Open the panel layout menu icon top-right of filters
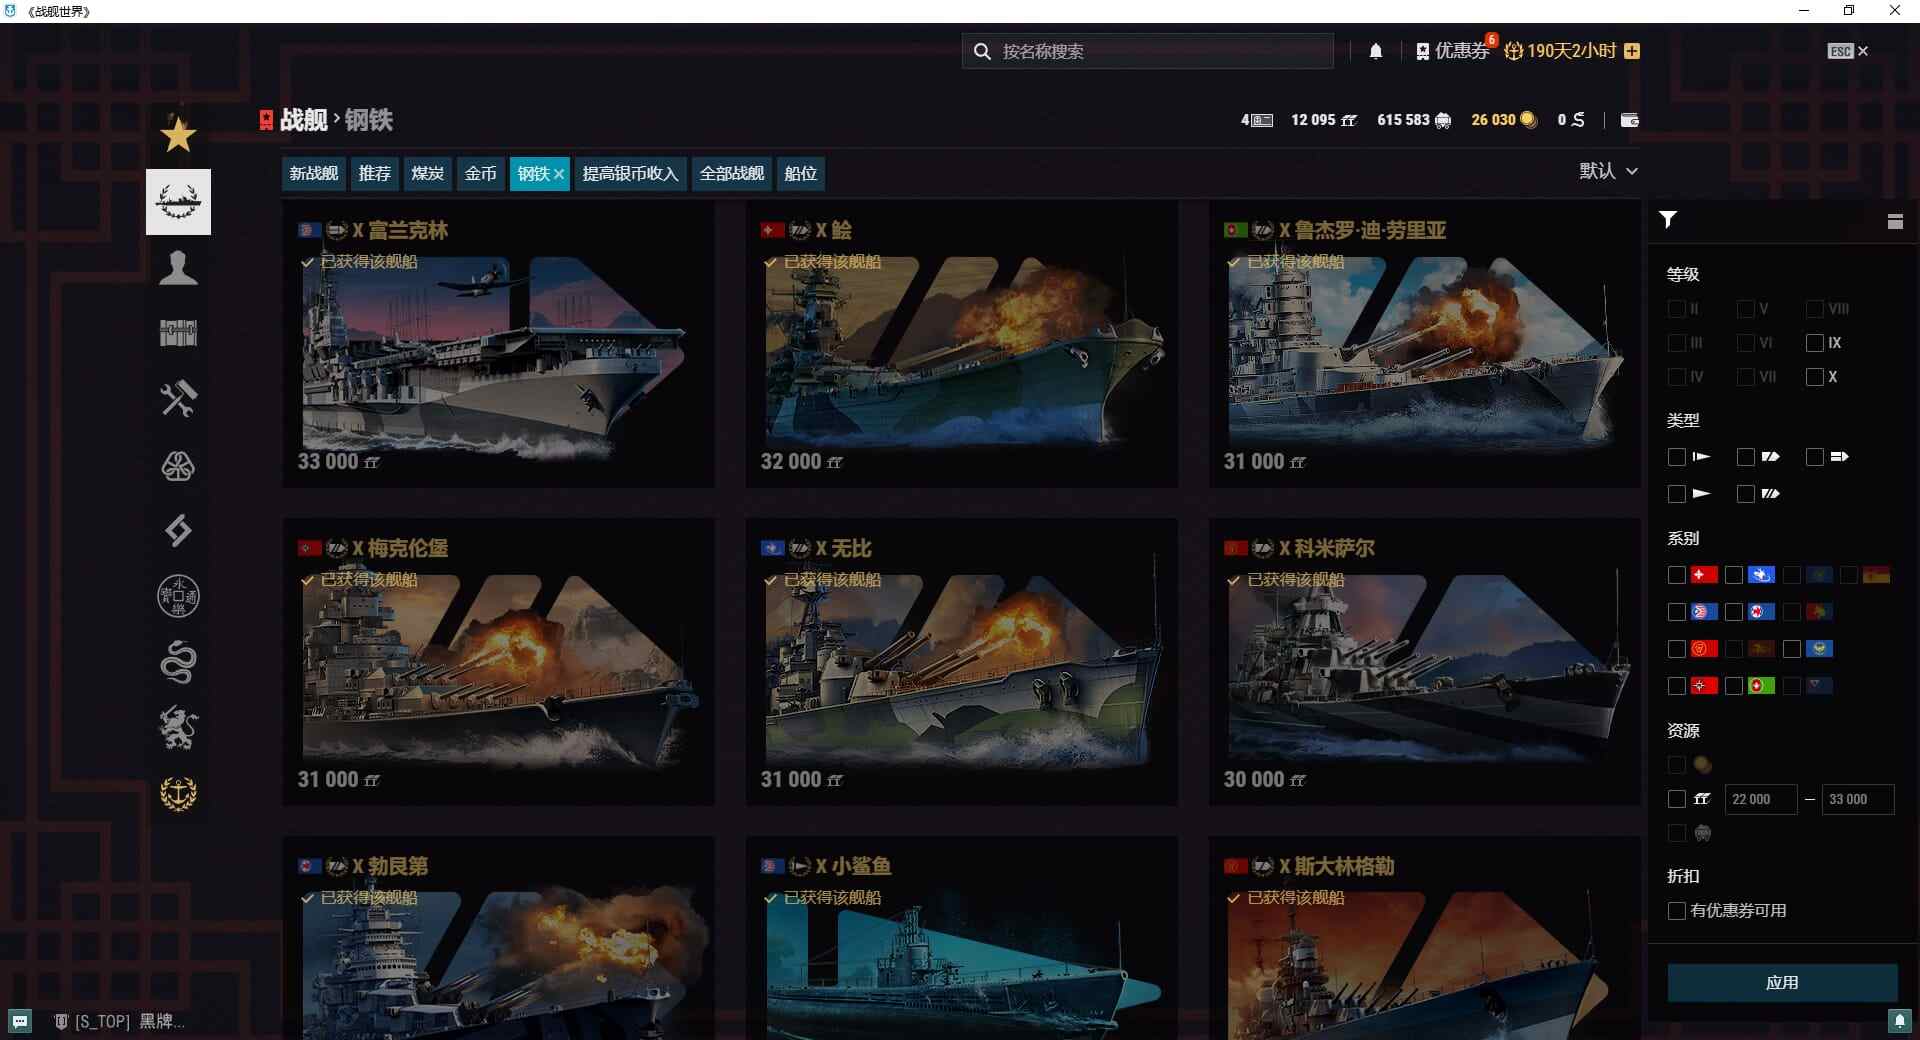Viewport: 1920px width, 1040px height. 1896,221
